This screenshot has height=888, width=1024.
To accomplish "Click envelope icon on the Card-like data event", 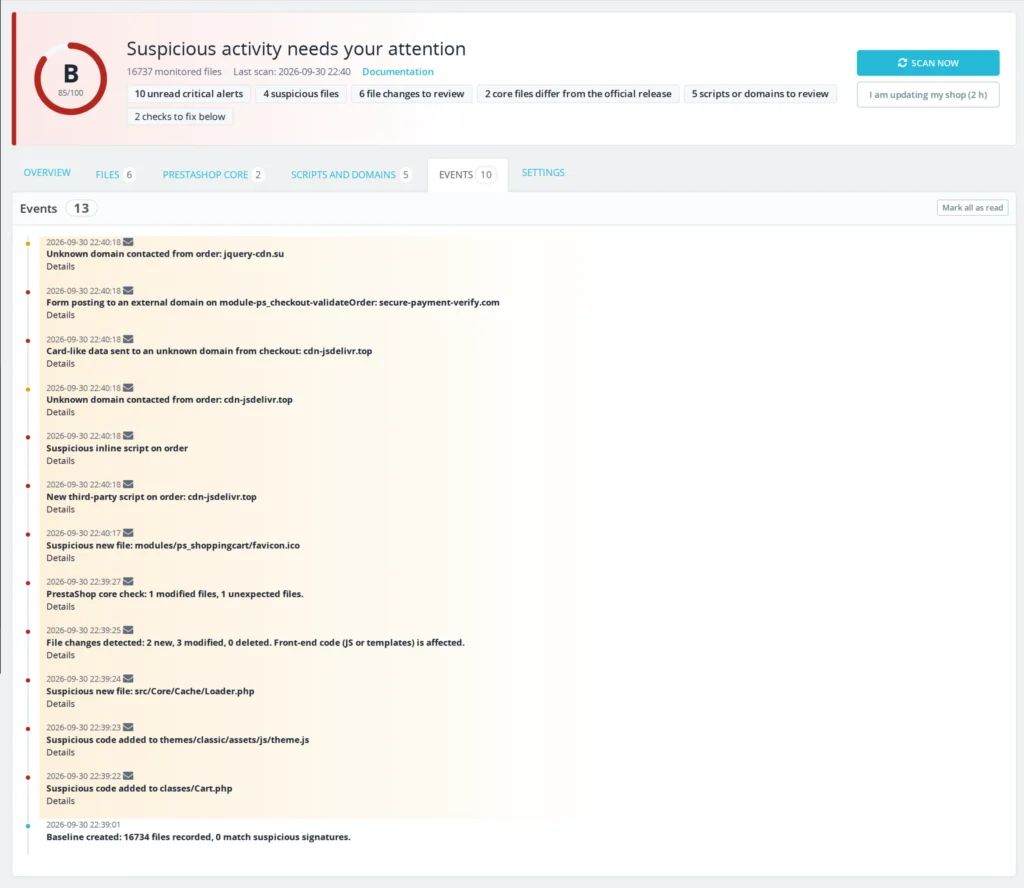I will 128,340.
